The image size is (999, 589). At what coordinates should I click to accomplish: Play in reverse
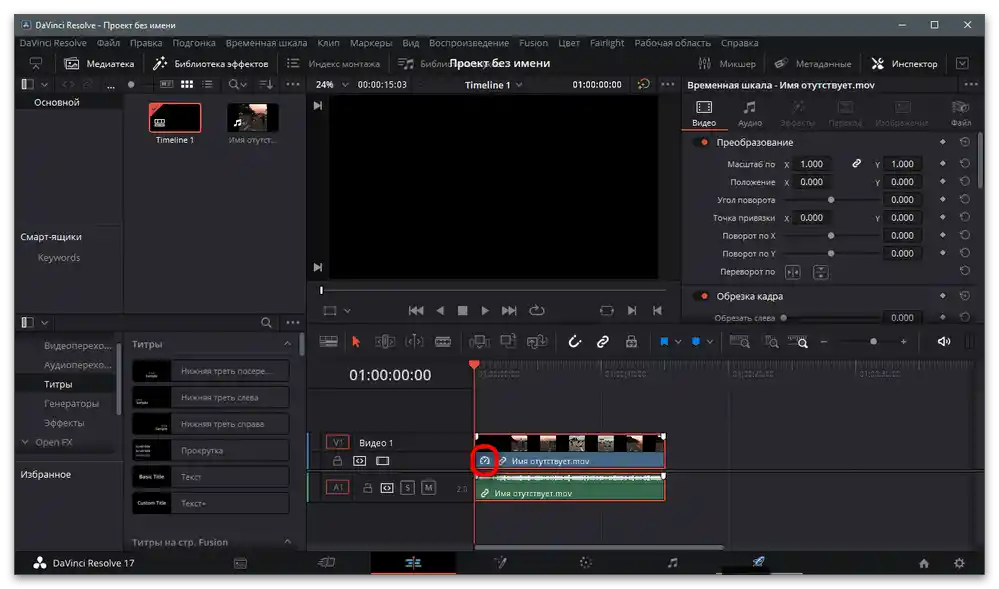click(440, 310)
